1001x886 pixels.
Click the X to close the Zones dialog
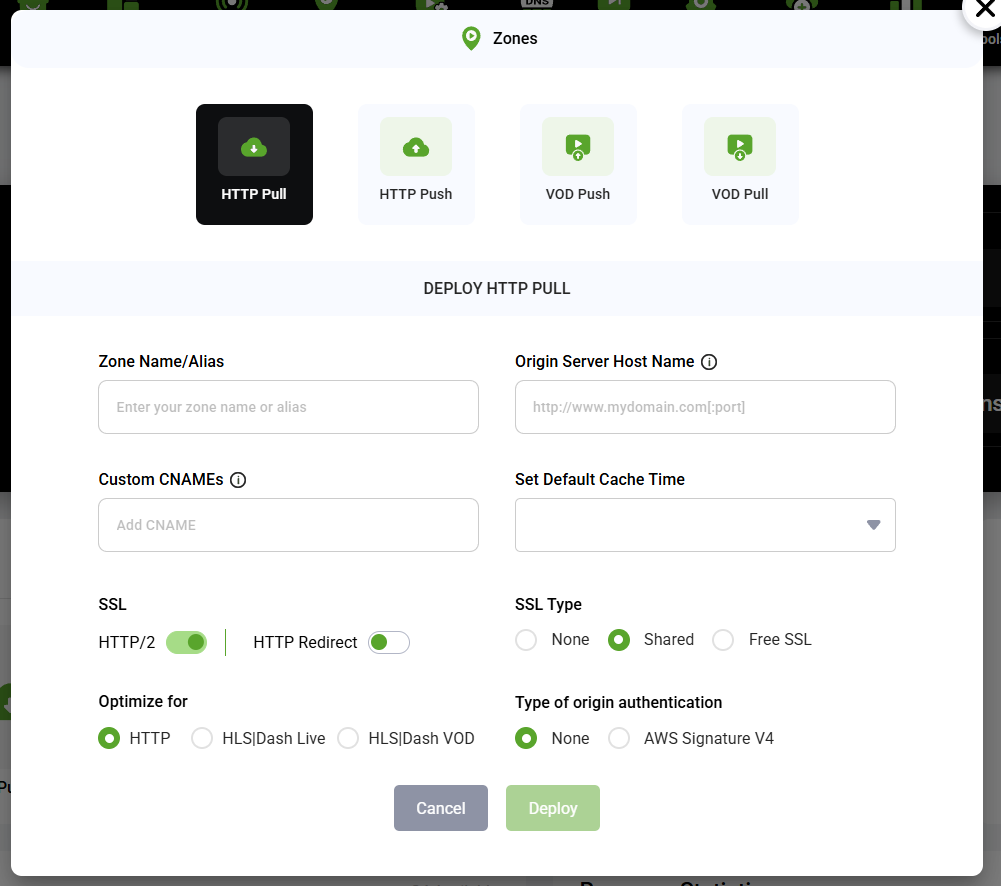(985, 10)
